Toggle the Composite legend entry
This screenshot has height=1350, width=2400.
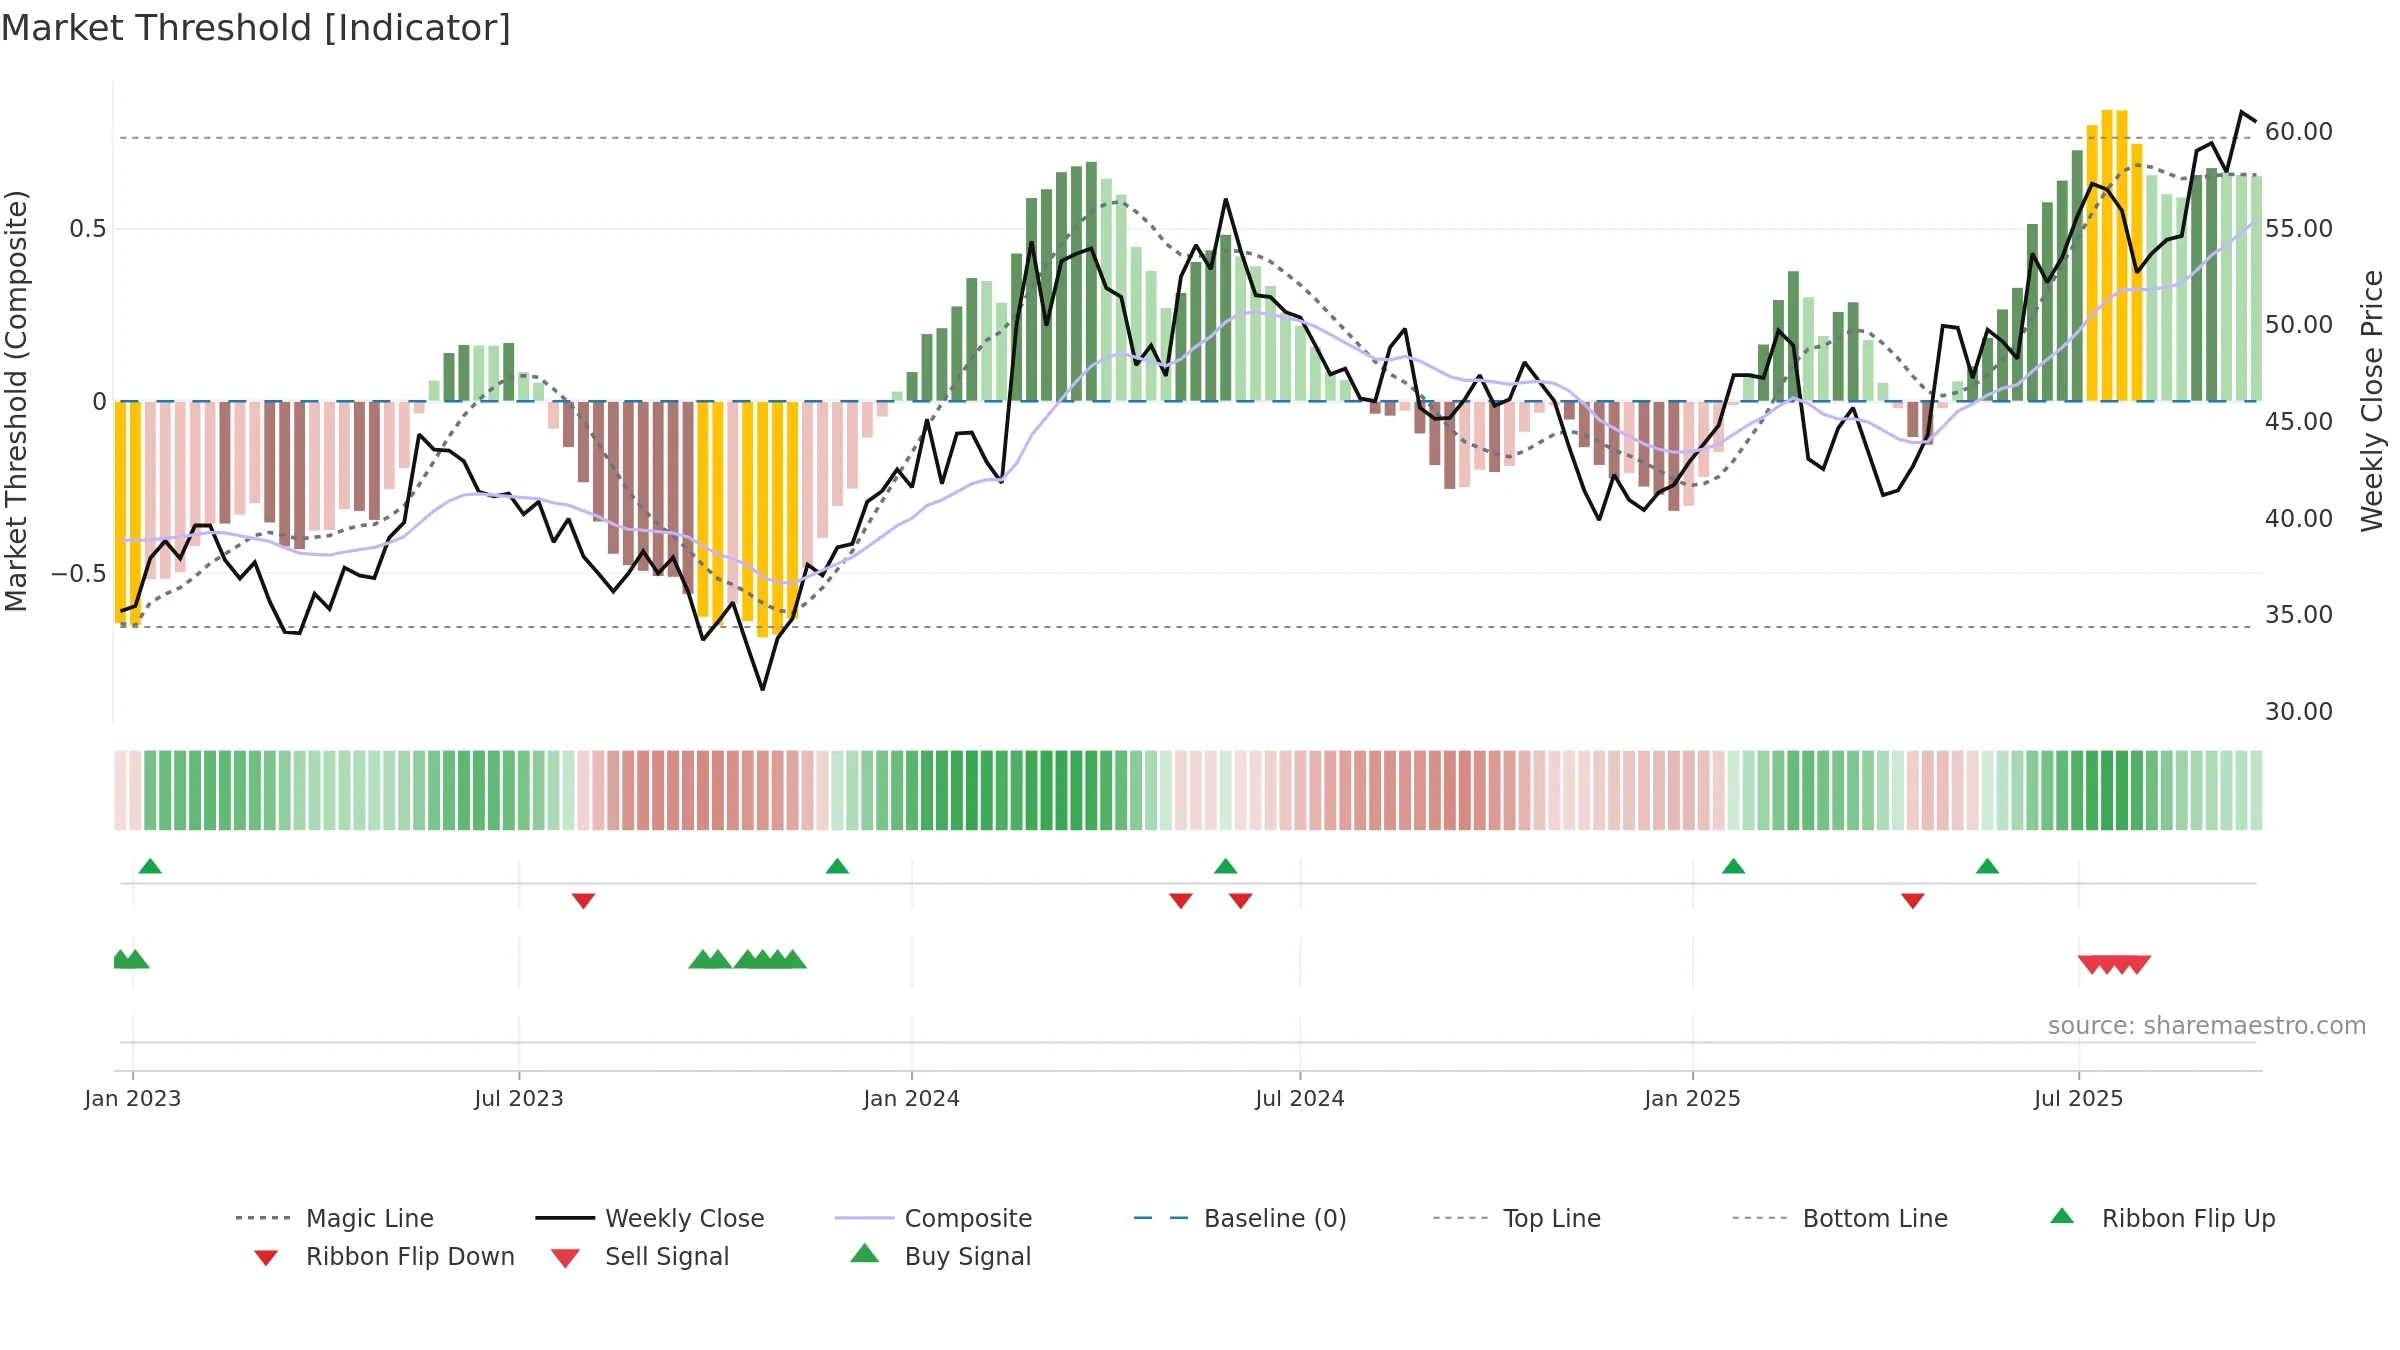934,1218
